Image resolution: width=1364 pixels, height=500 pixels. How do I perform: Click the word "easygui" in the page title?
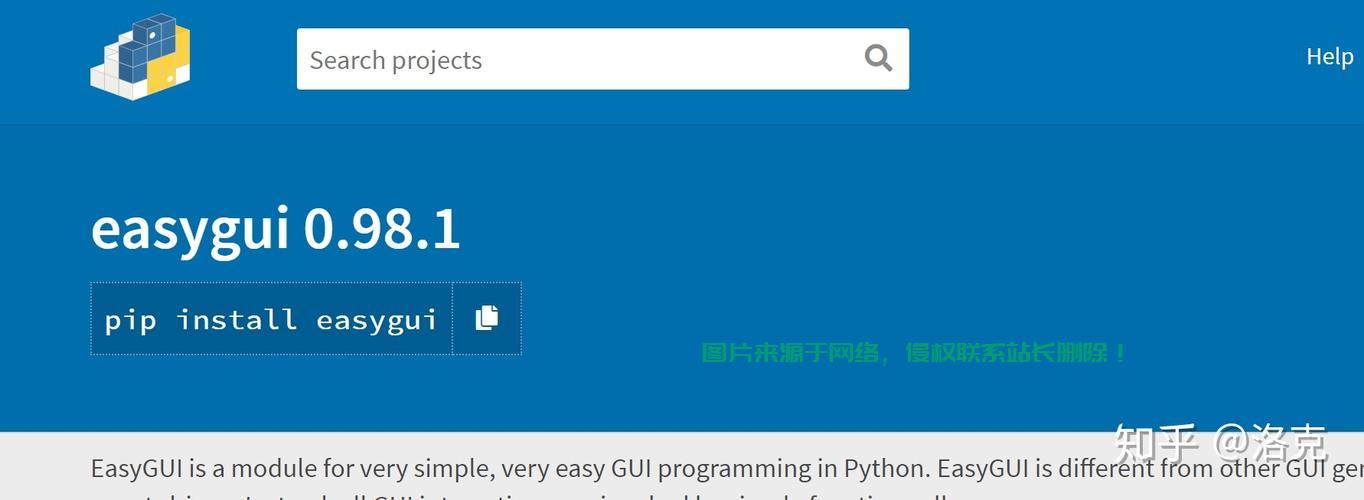click(x=190, y=229)
